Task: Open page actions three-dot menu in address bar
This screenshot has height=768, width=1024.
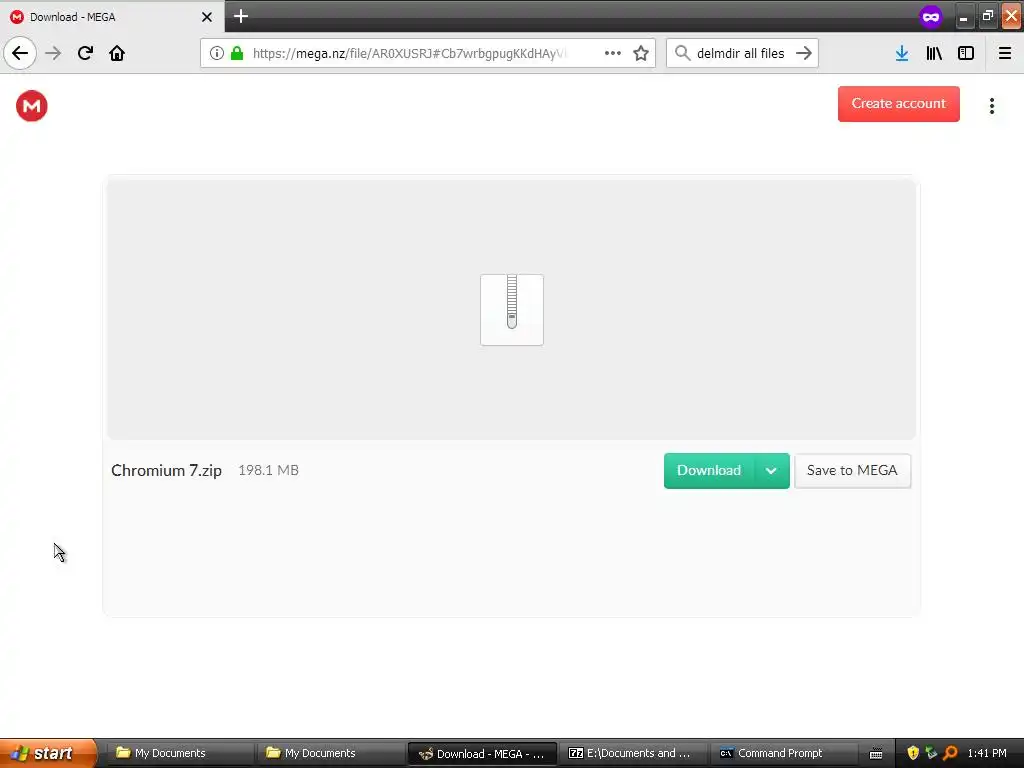Action: (613, 53)
